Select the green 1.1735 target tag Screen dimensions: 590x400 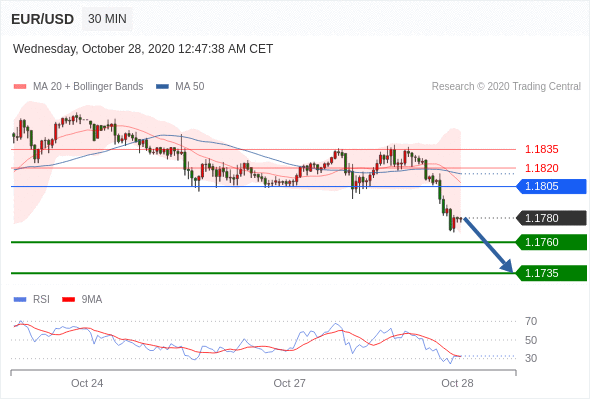click(551, 273)
